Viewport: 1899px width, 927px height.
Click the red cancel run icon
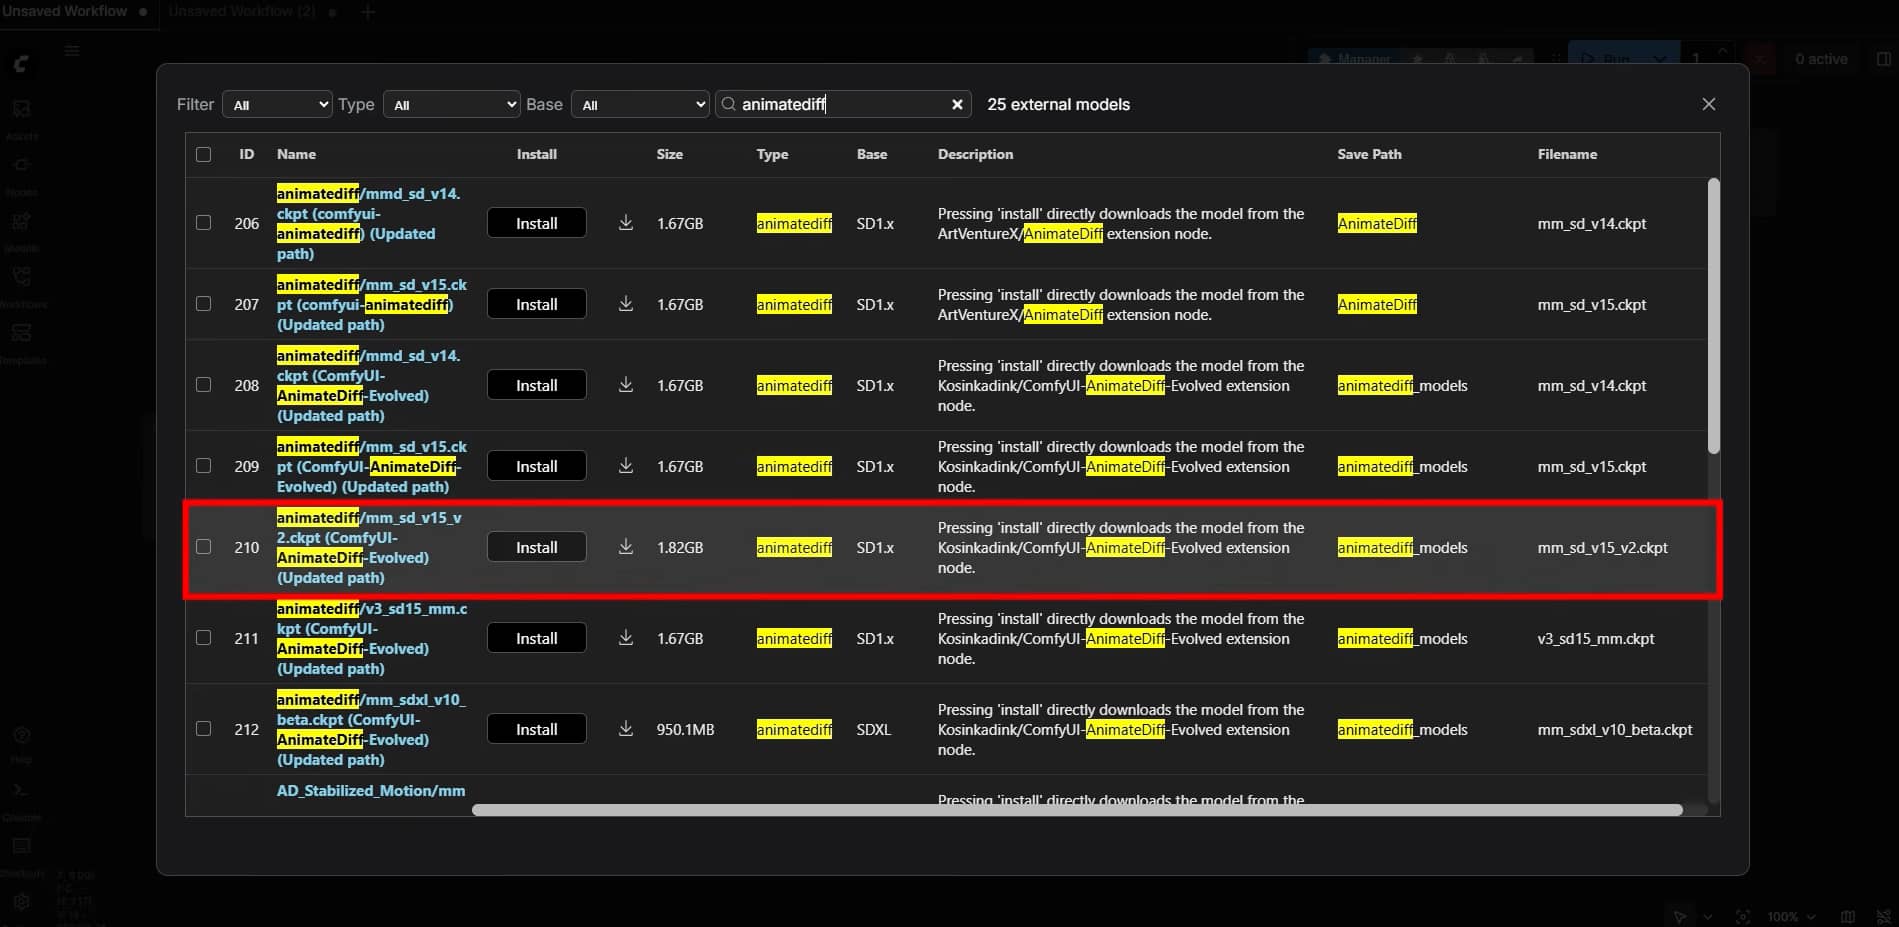point(1760,59)
